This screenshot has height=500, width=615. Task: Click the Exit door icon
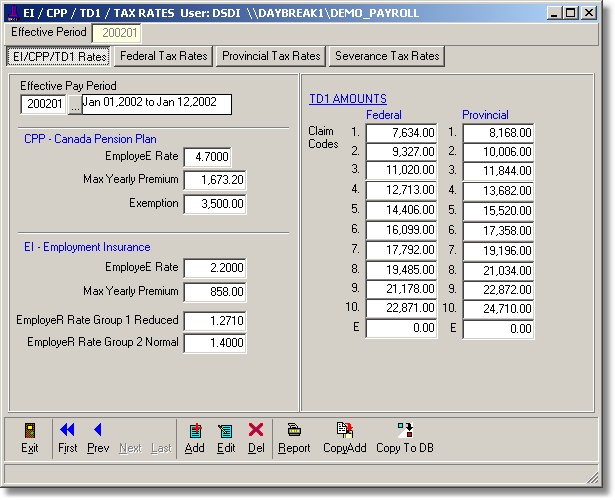tap(30, 430)
